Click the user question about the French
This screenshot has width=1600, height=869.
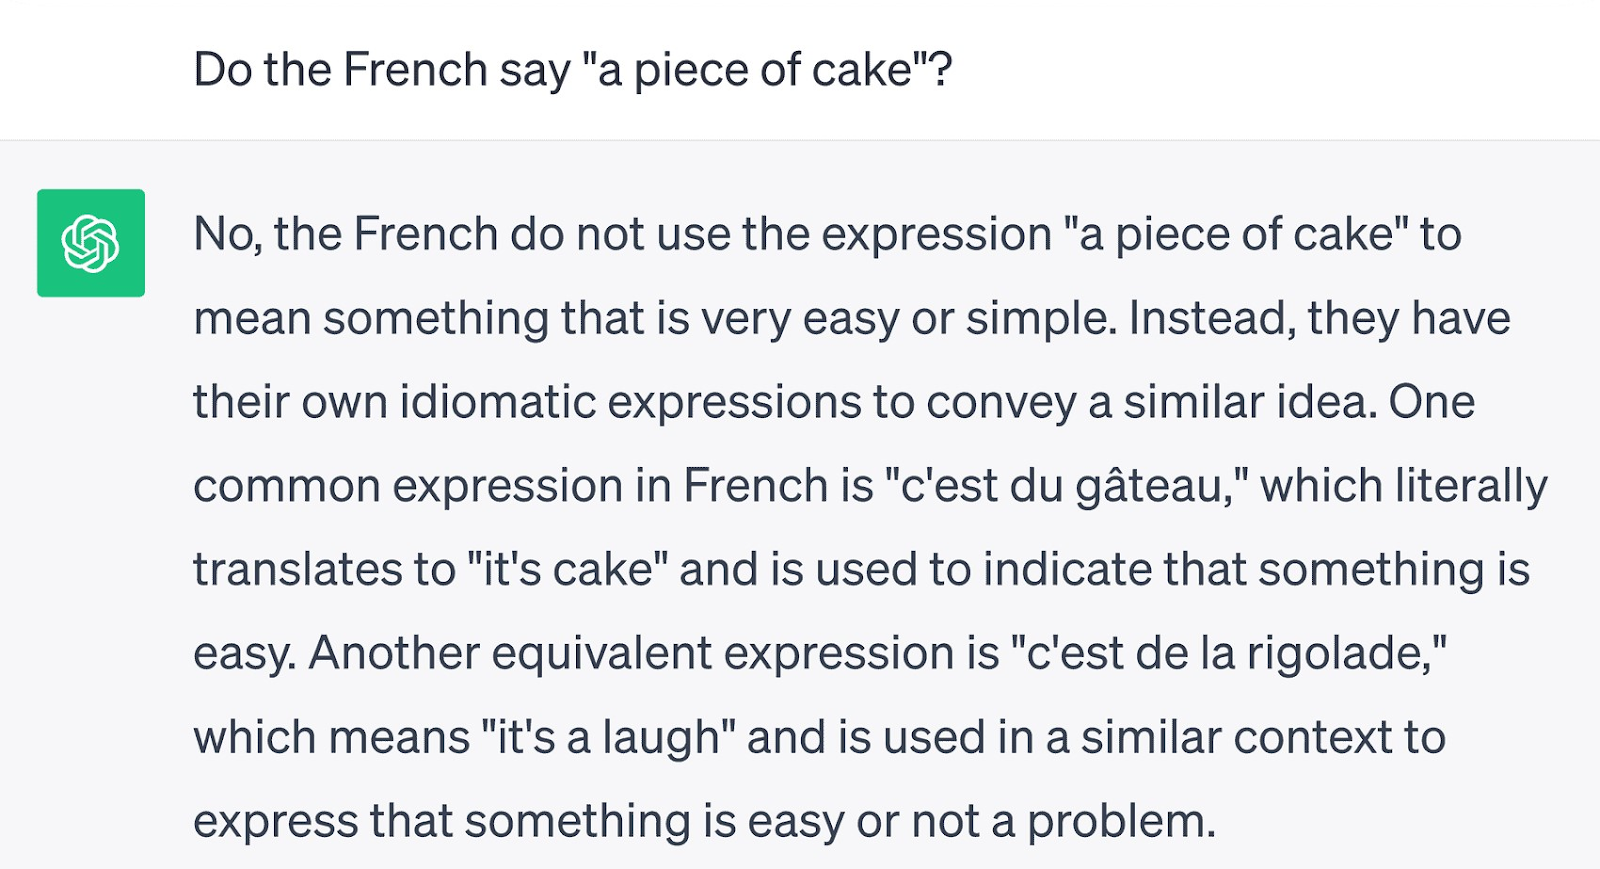point(572,70)
